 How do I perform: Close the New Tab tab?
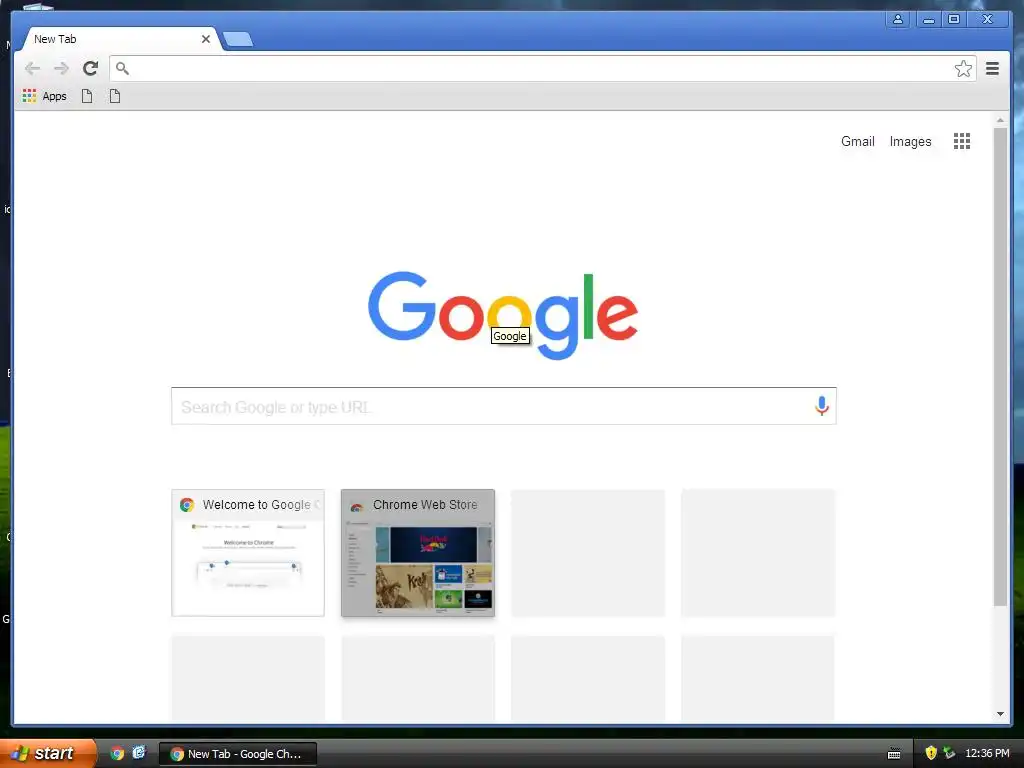(x=206, y=39)
